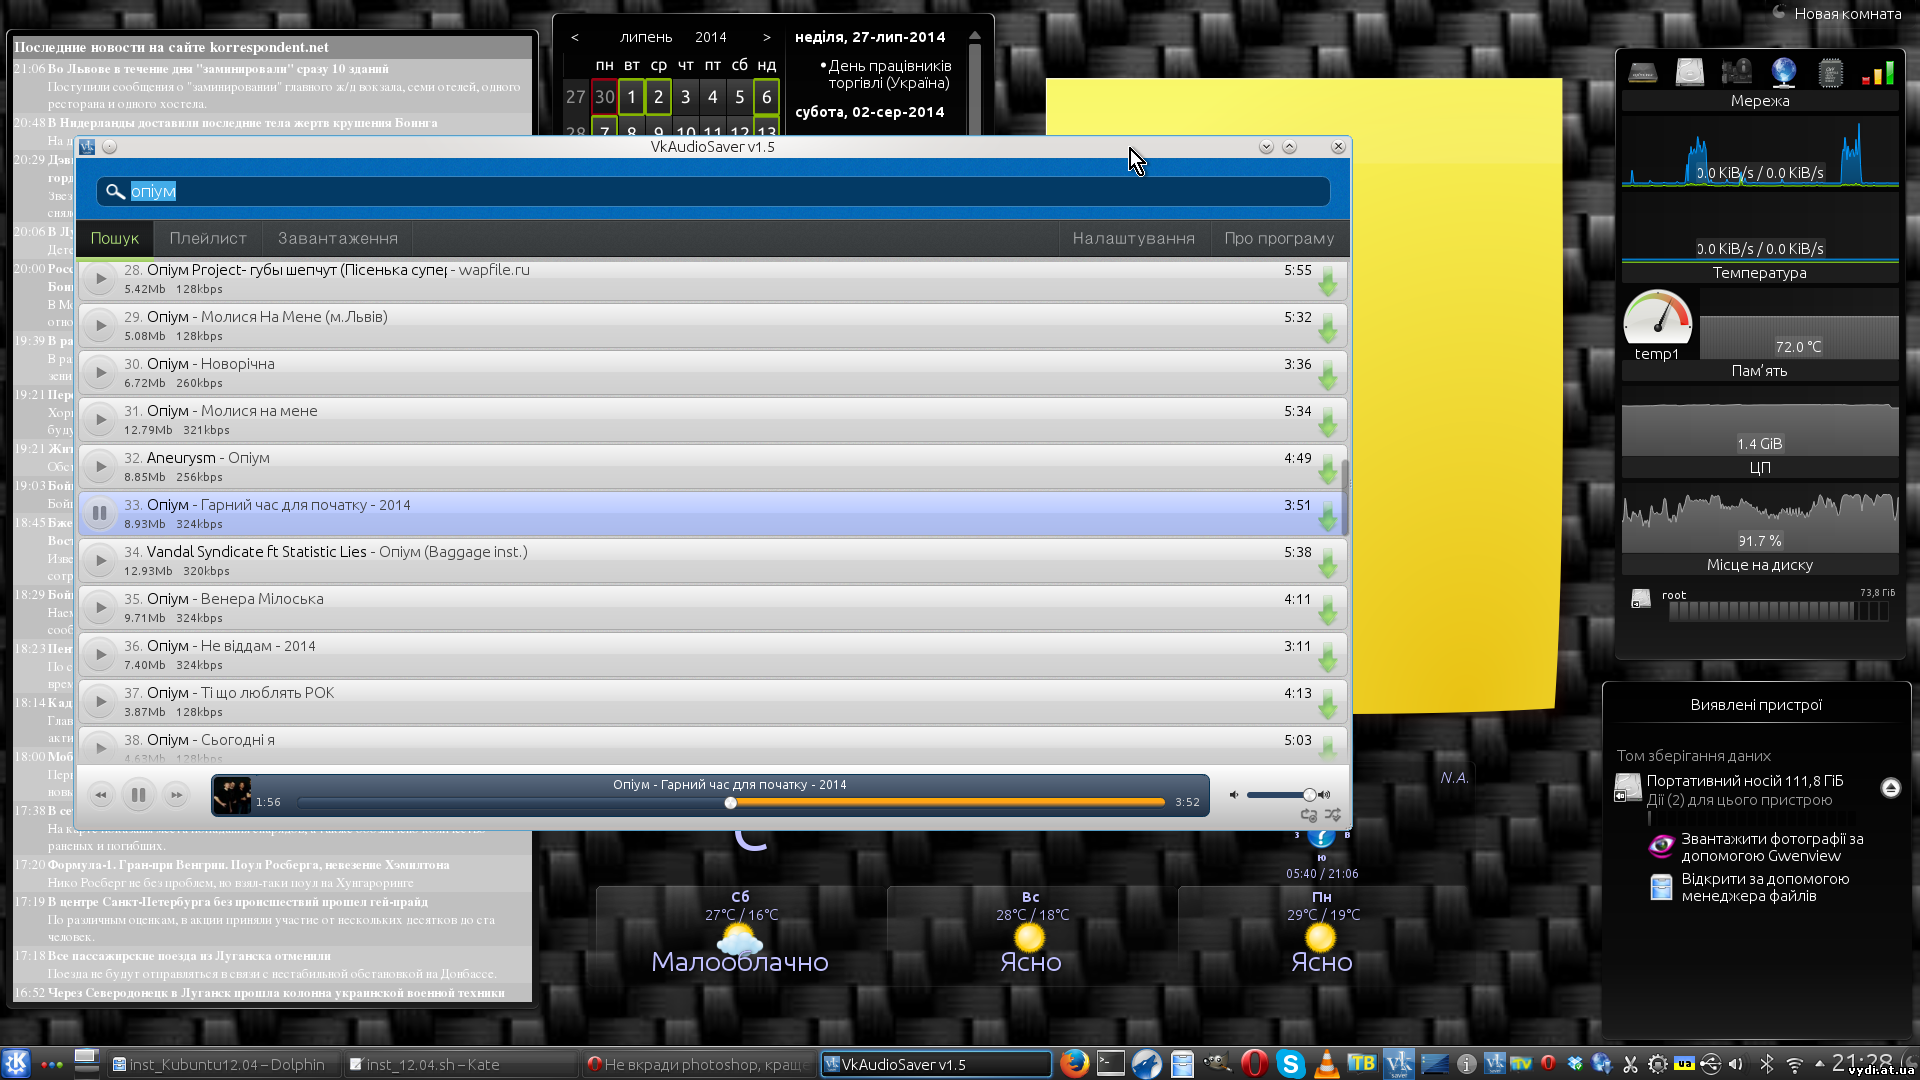
Task: Open the липень month selector in calendar
Action: pos(646,37)
